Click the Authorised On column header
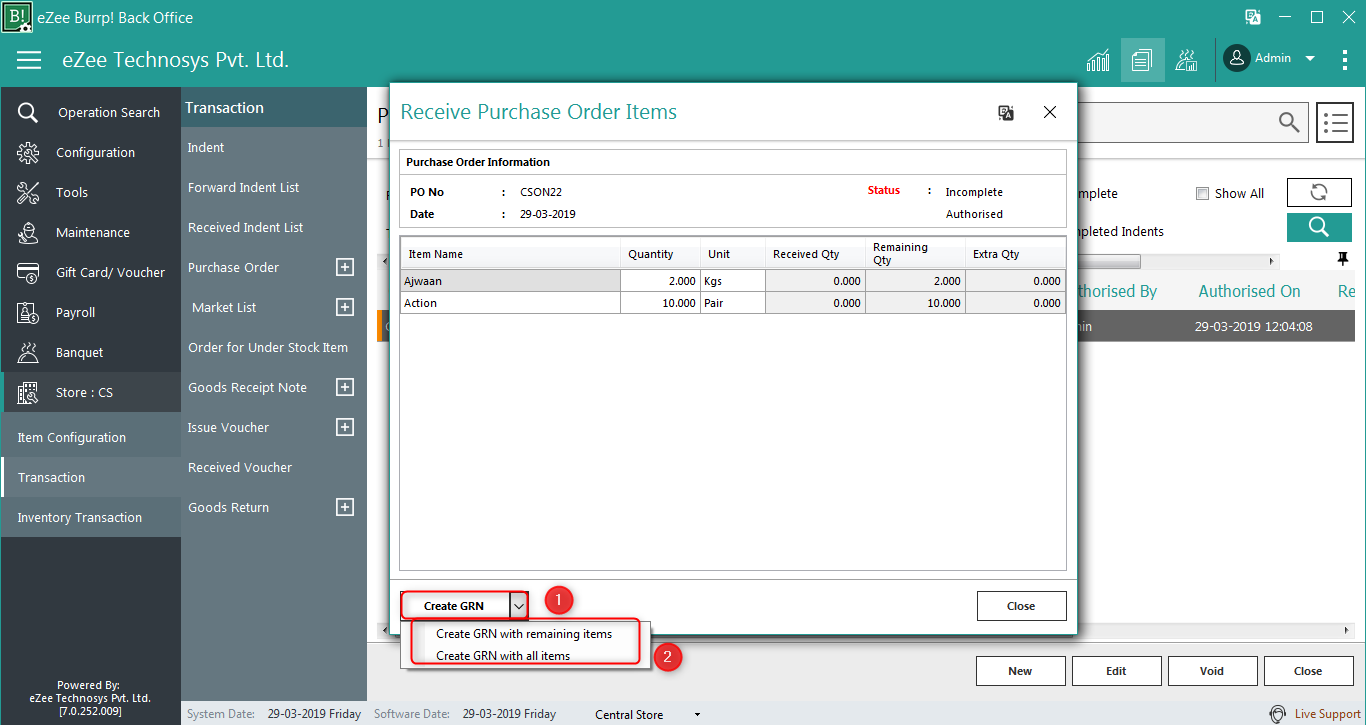This screenshot has width=1366, height=725. click(1249, 291)
